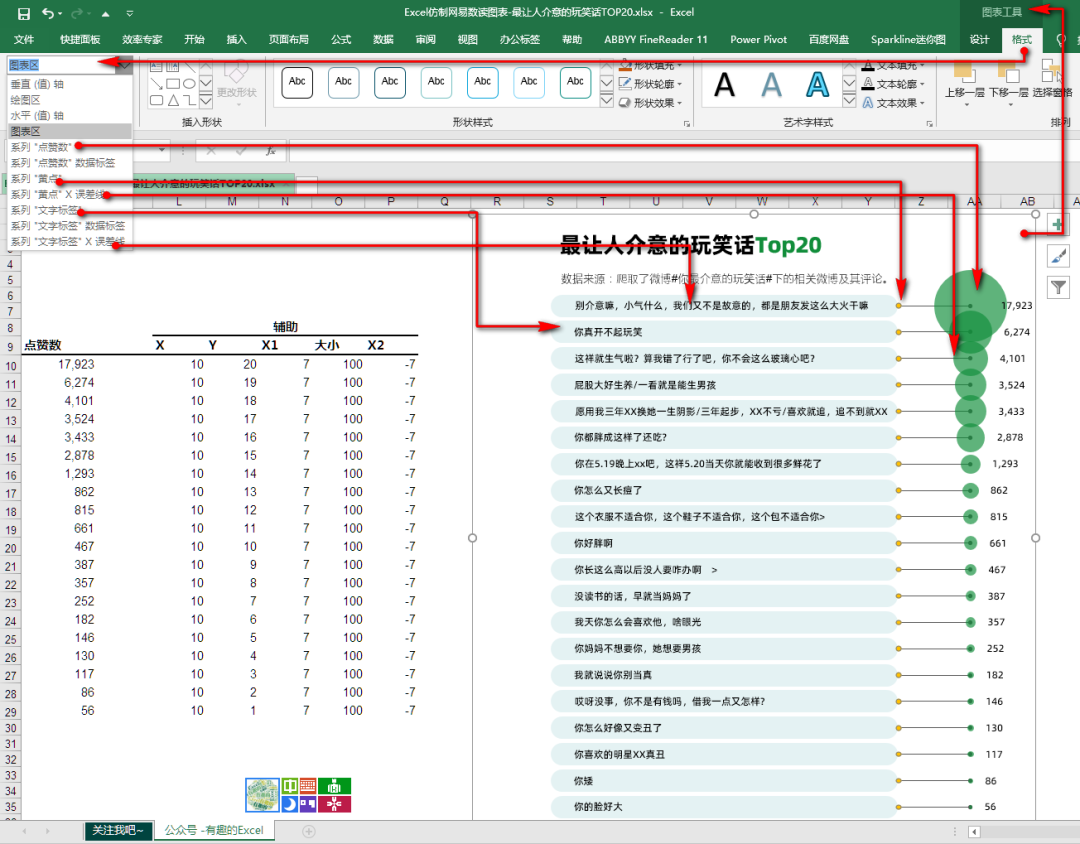The height and width of the screenshot is (844, 1080).
Task: Apply the fifth Abc shape style preset
Action: click(x=483, y=82)
